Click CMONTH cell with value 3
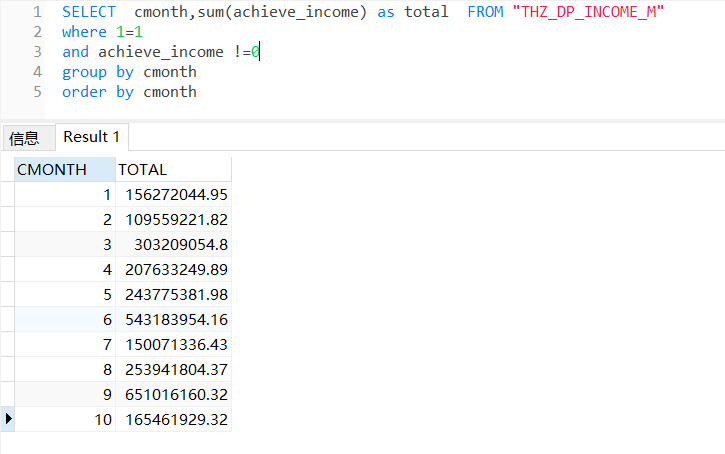This screenshot has height=454, width=725. click(65, 245)
